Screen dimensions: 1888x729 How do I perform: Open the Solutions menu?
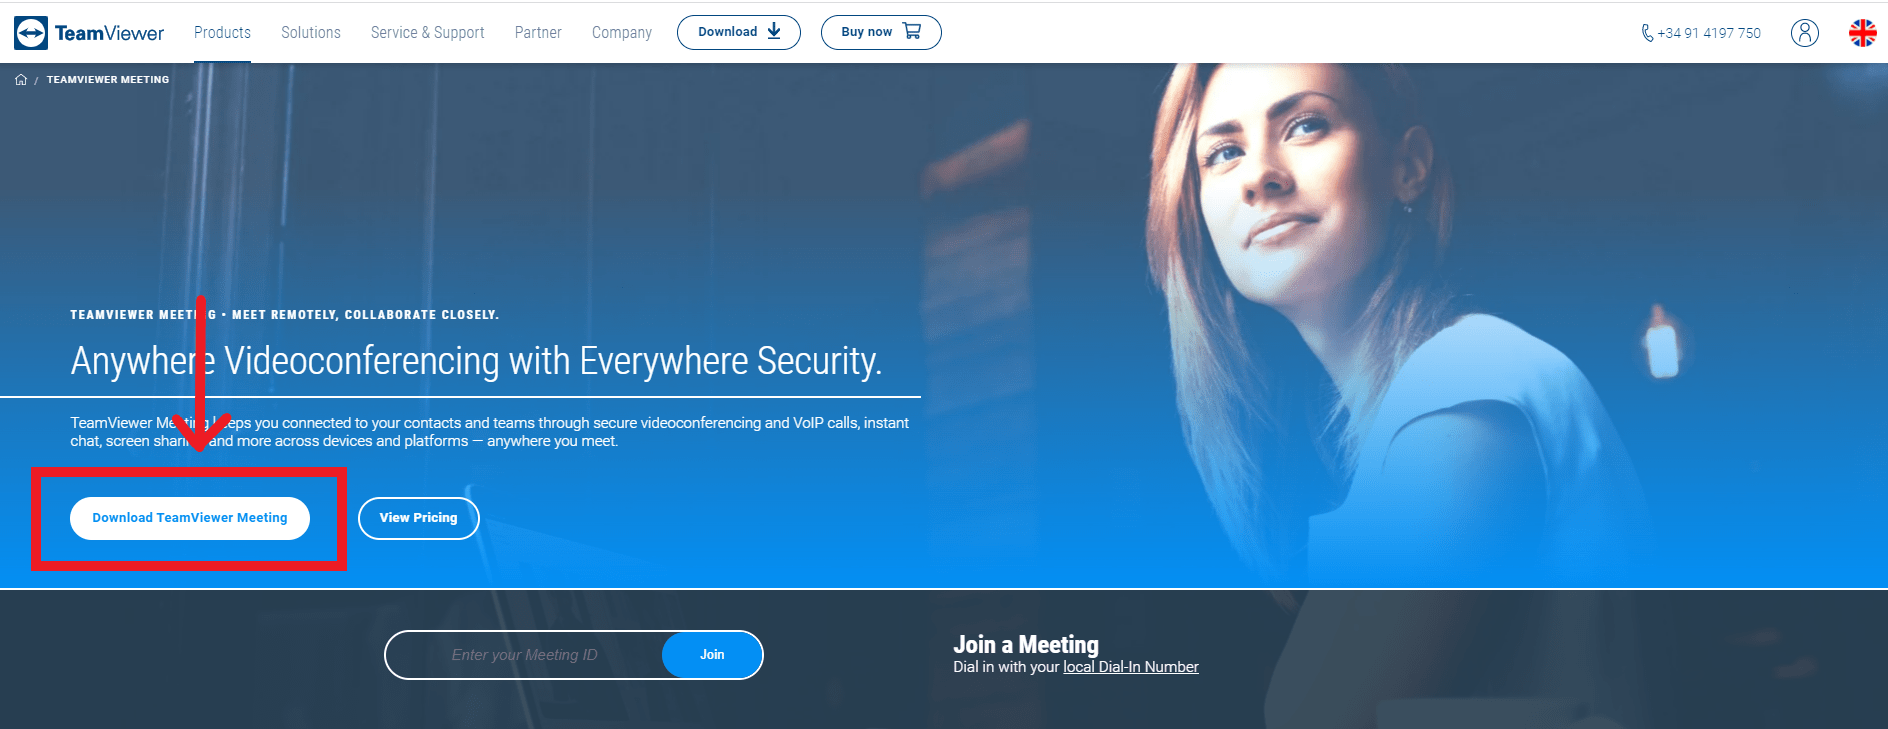click(x=311, y=32)
